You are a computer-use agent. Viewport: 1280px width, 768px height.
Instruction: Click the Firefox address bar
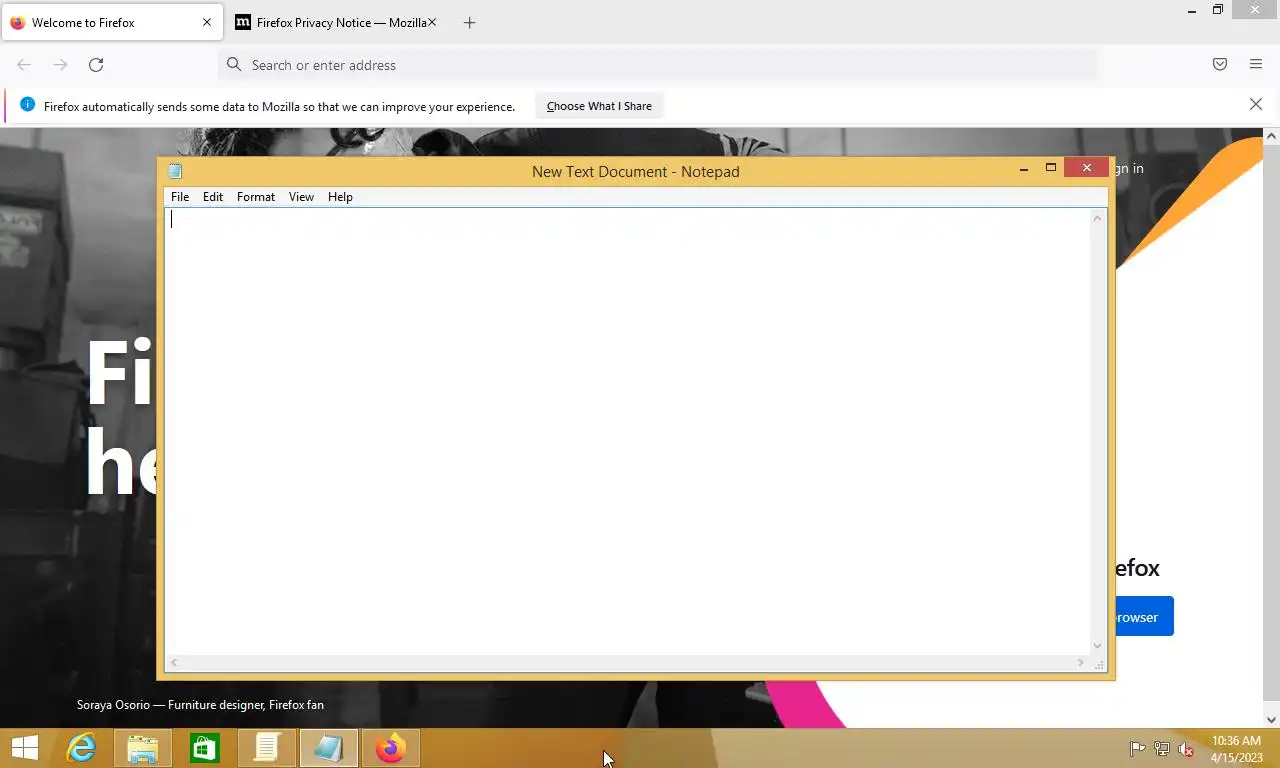point(657,65)
